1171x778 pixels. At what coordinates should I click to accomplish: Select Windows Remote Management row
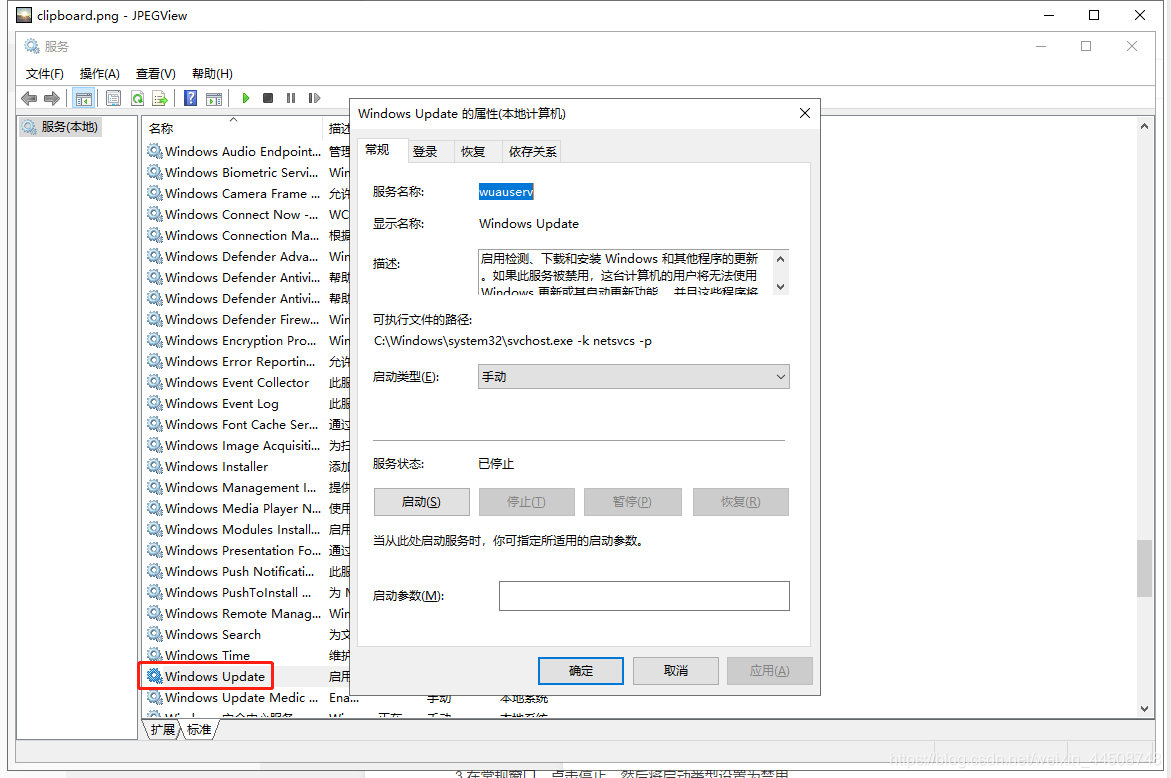[243, 613]
